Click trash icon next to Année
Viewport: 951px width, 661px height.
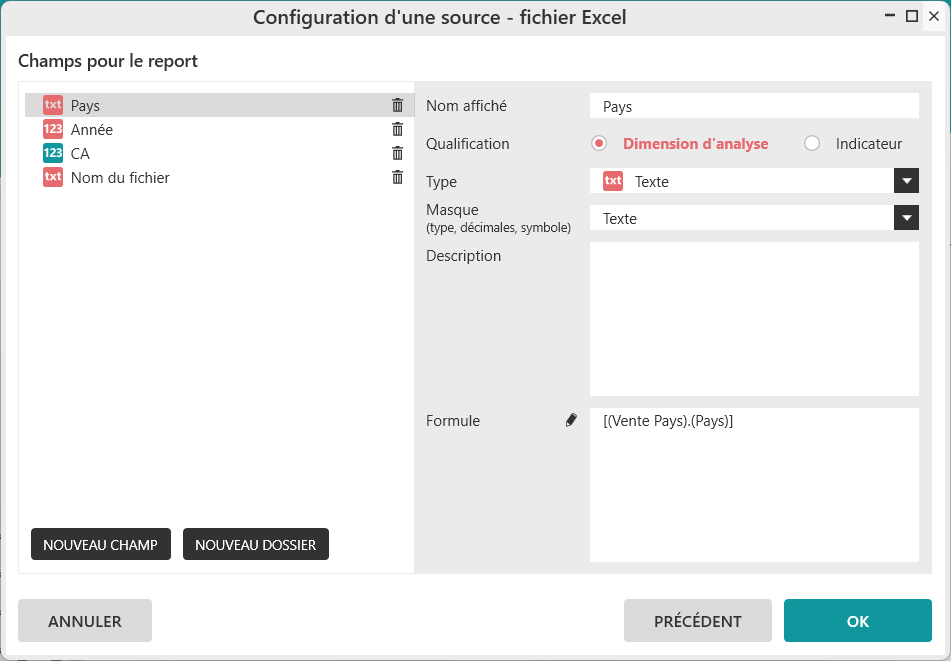(x=397, y=129)
